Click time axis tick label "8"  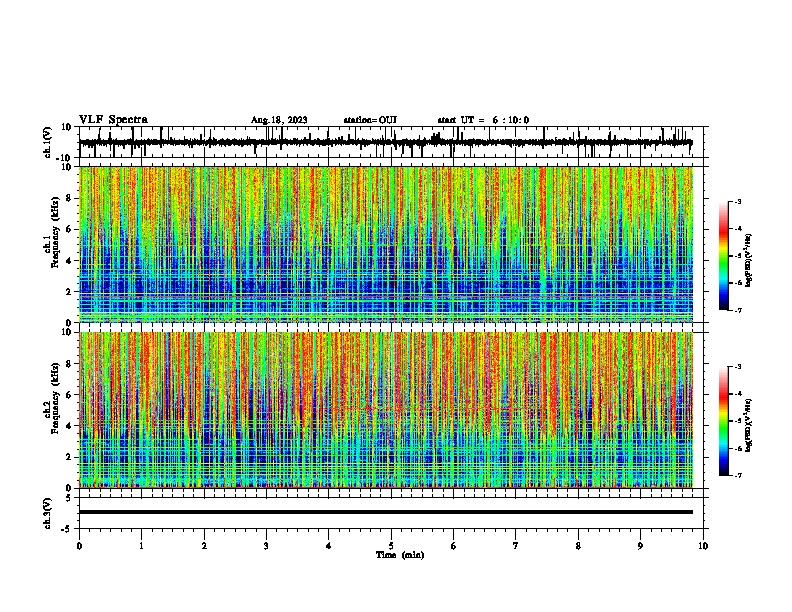578,546
